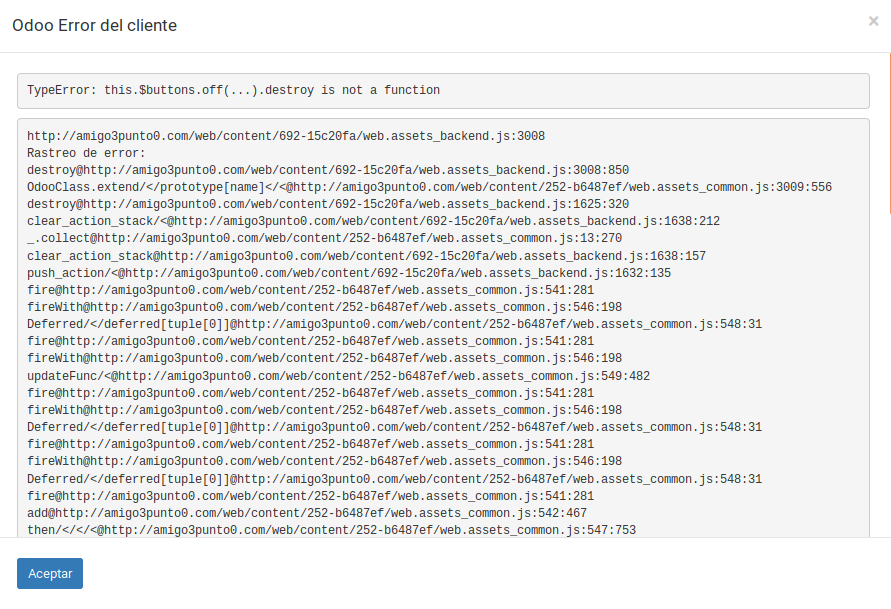This screenshot has height=609, width=891.
Task: Click the 'Odoo Error del cliente' title
Action: (94, 25)
